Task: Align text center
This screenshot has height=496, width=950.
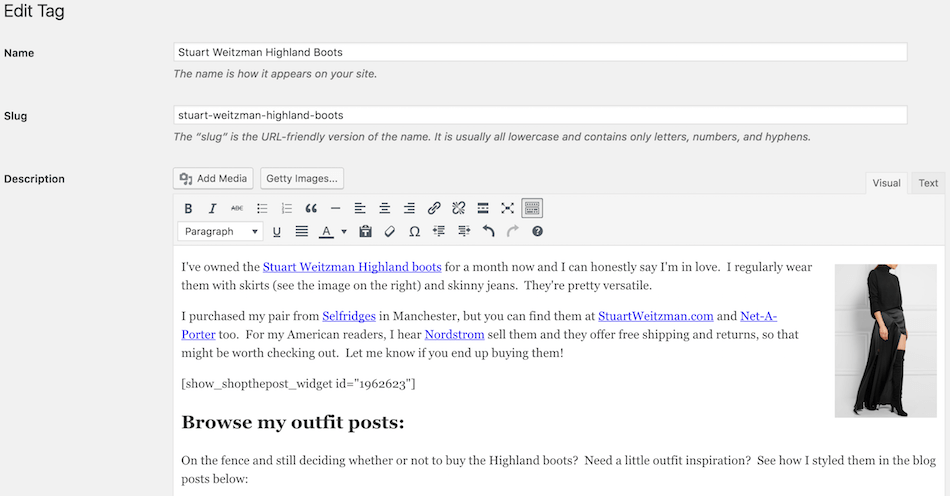Action: [385, 208]
